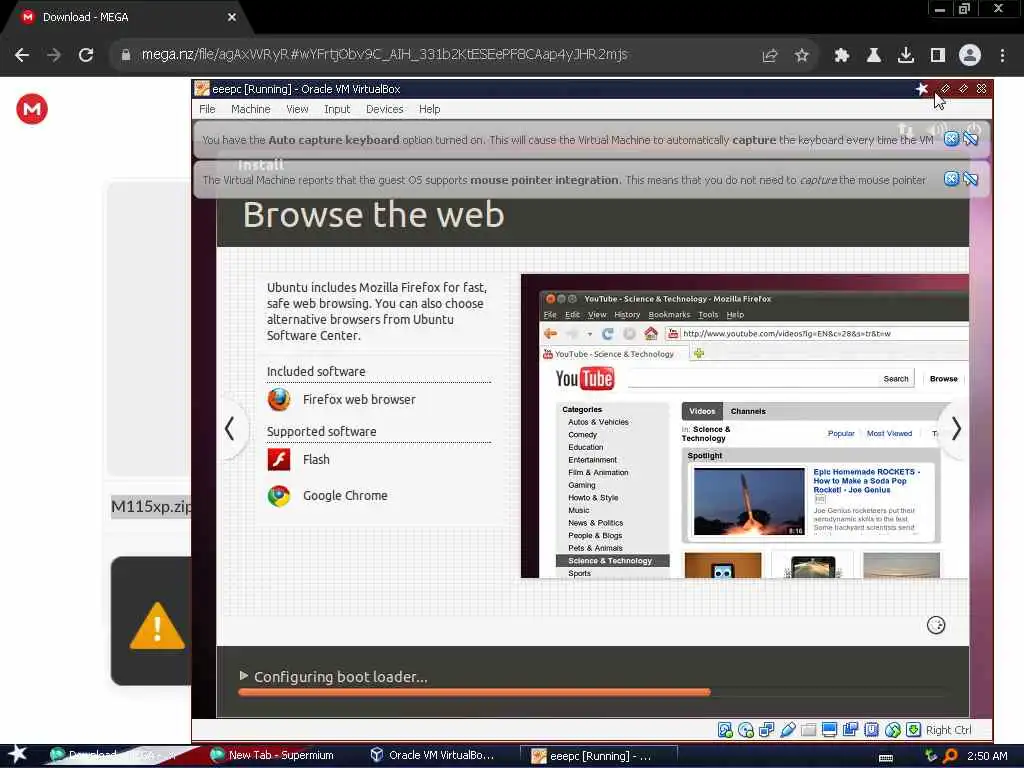Dismiss the mouse pointer integration notification
The height and width of the screenshot is (768, 1024).
[x=952, y=179]
